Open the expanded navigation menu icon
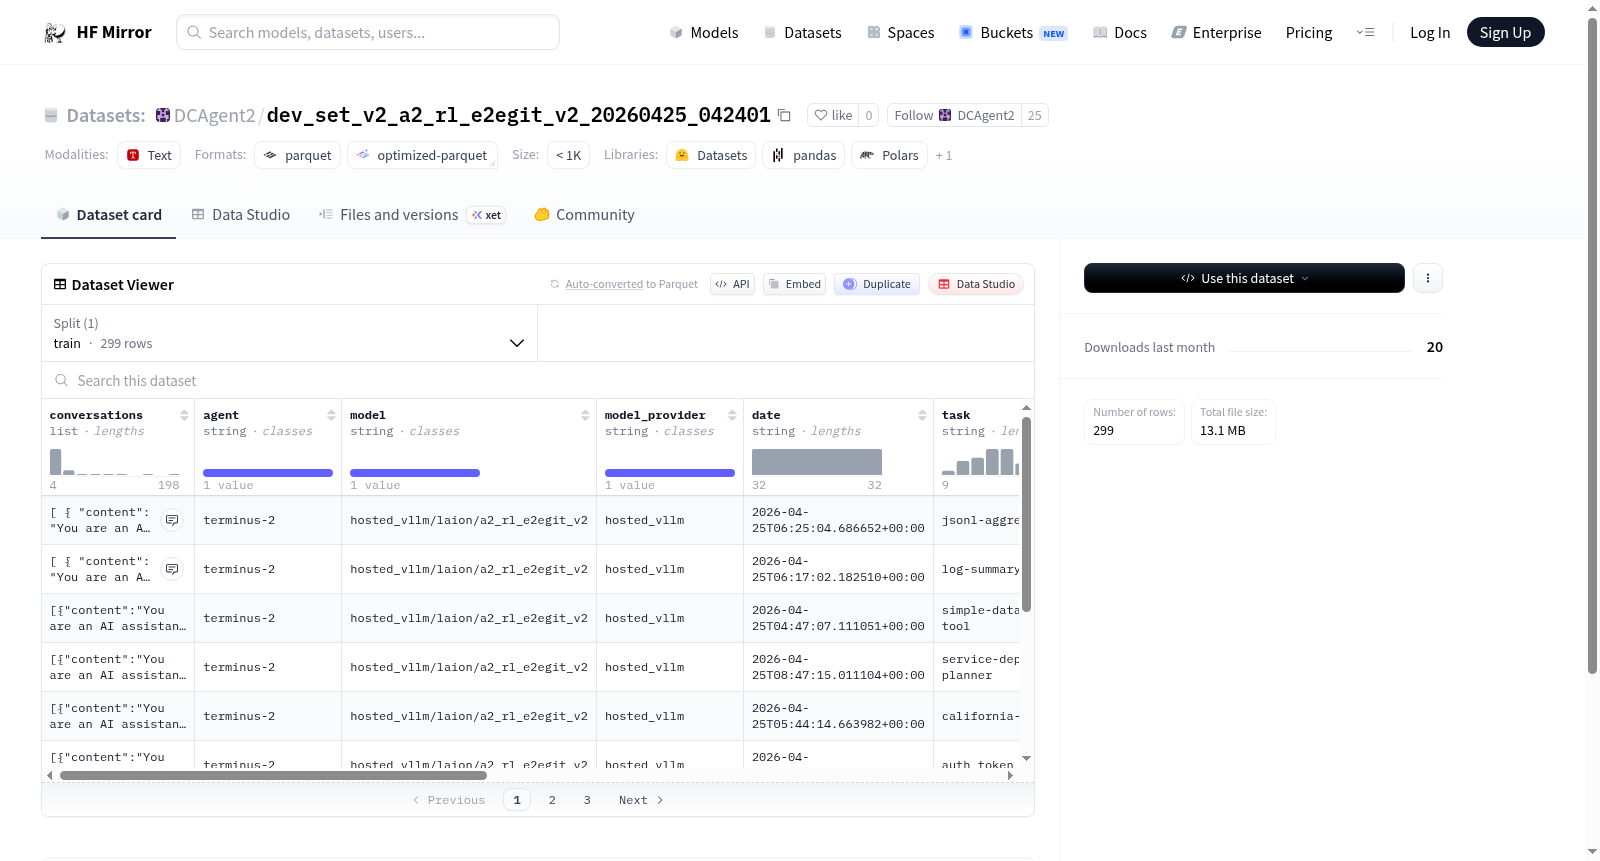The width and height of the screenshot is (1600, 861). tap(1365, 33)
